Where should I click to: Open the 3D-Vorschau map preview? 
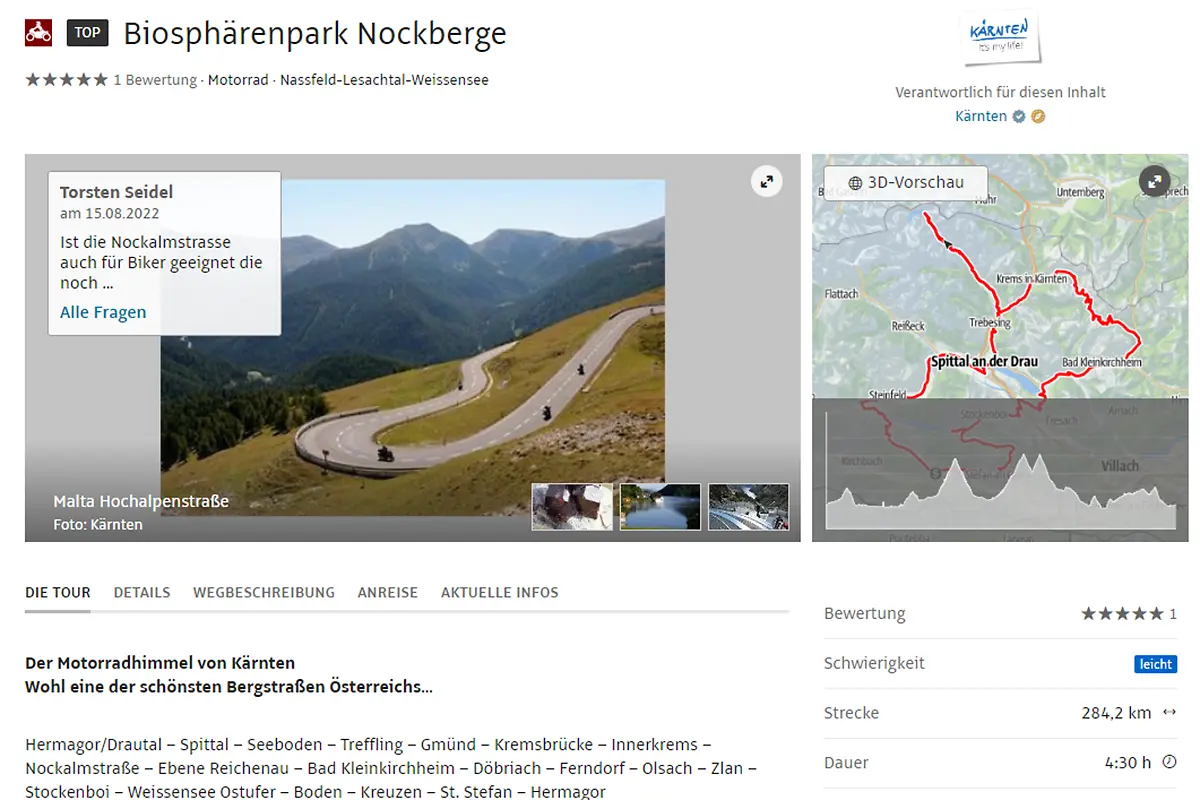pyautogui.click(x=906, y=183)
